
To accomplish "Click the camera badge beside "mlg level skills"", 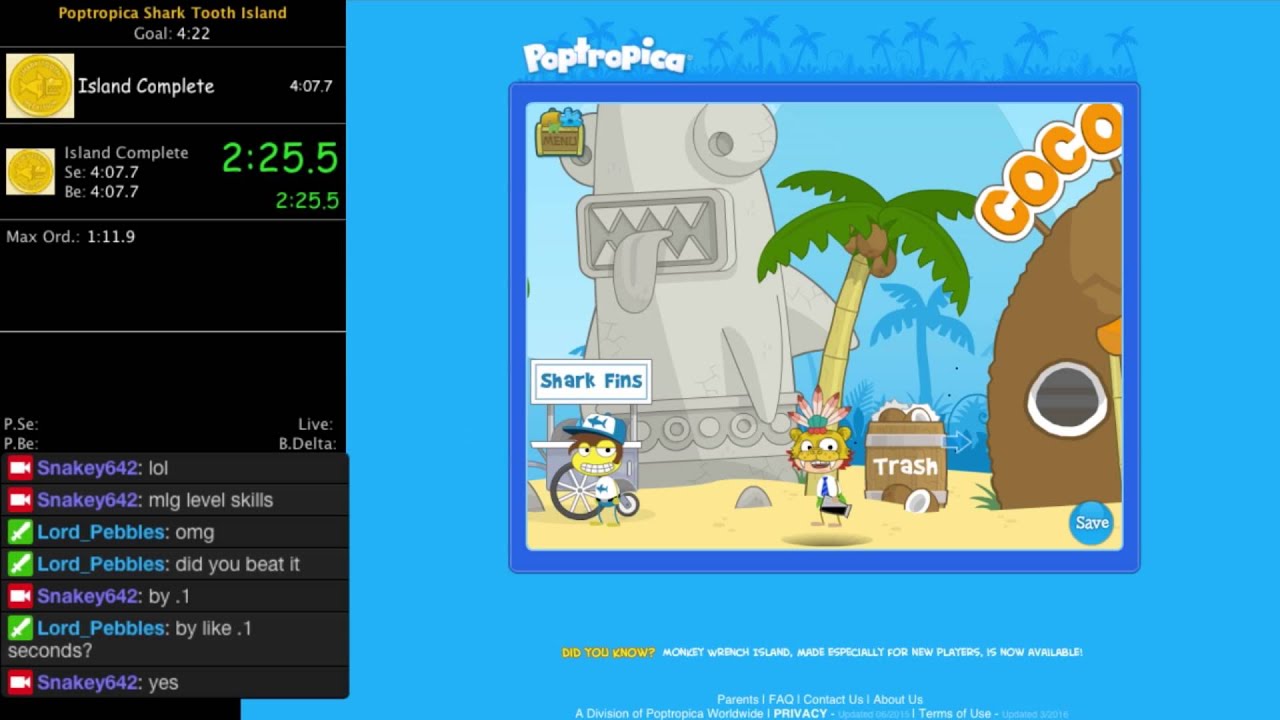I will [x=20, y=500].
